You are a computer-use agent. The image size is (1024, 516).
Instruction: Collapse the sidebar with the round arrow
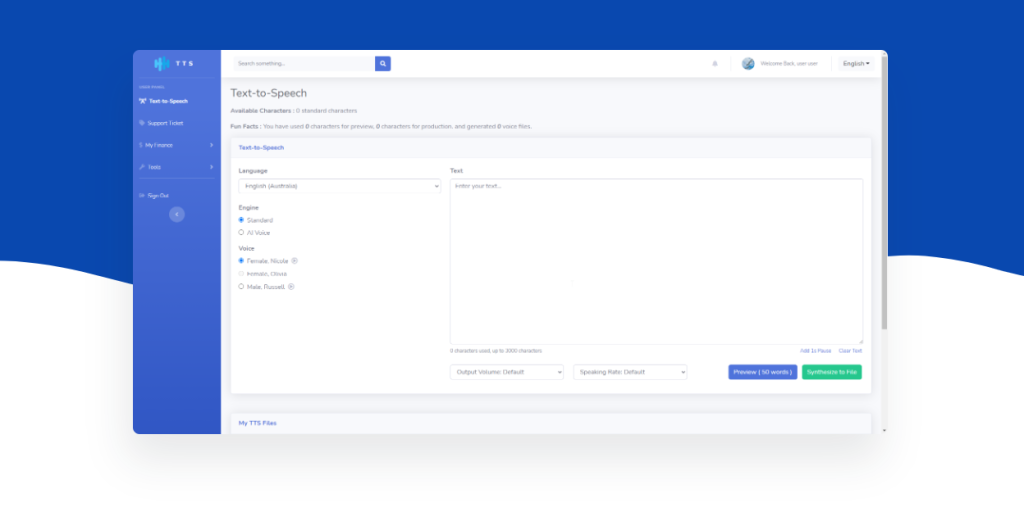coord(177,214)
